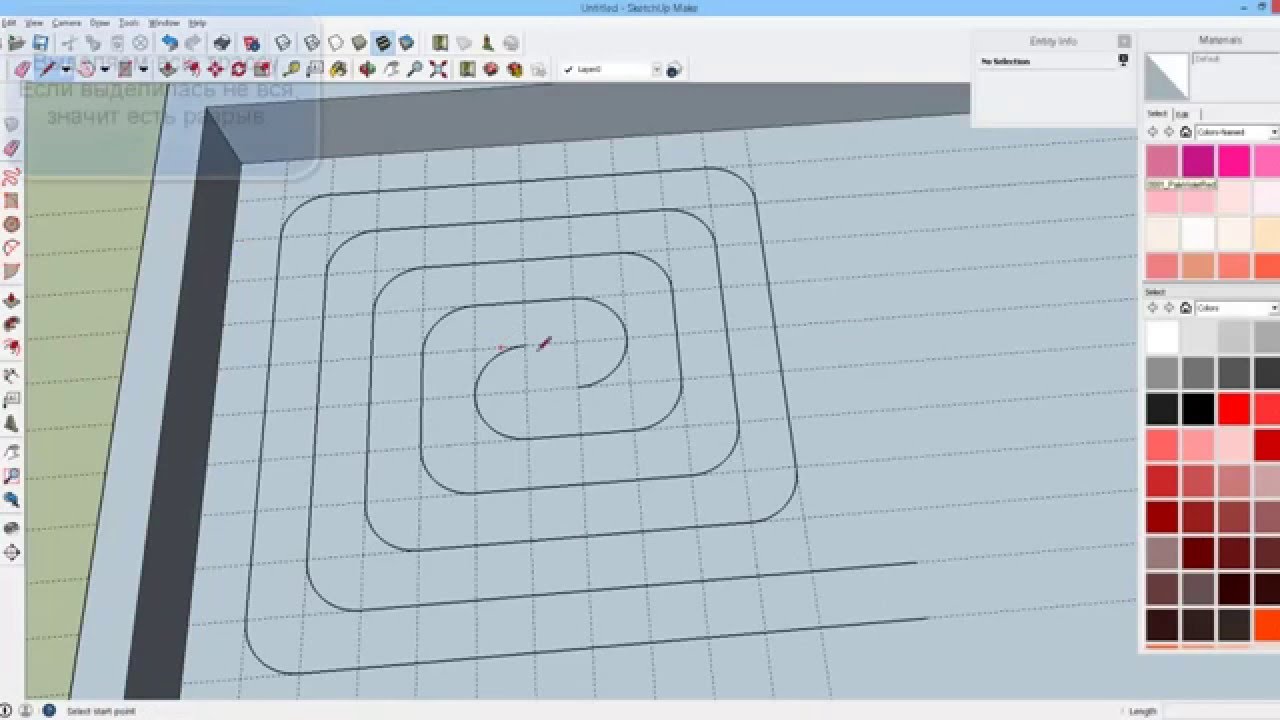Select the Pie tool in left toolbar
This screenshot has width=1280, height=720.
(12, 271)
